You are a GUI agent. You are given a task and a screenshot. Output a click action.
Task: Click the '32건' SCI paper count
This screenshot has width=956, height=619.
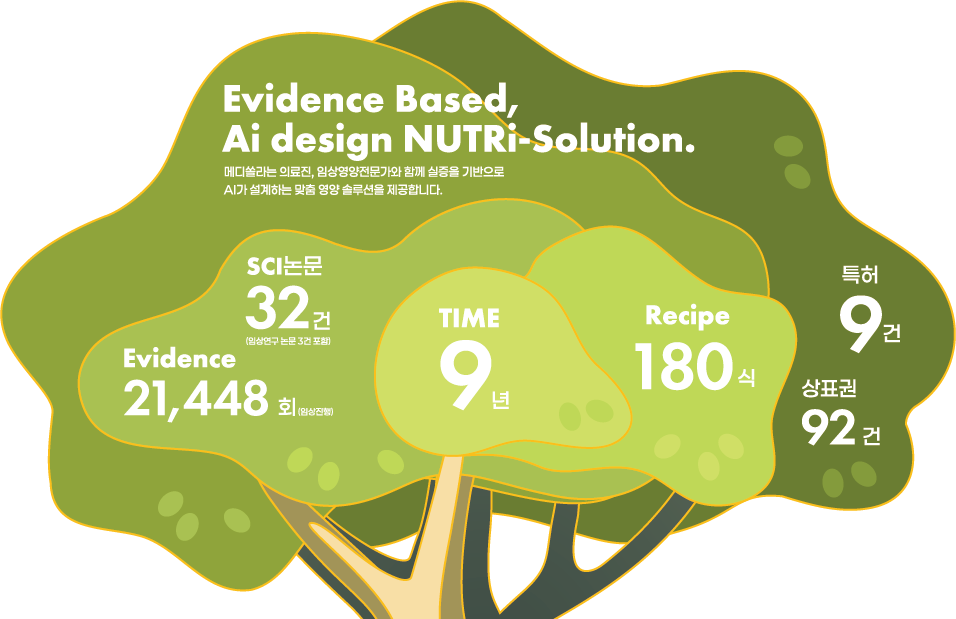[x=288, y=308]
